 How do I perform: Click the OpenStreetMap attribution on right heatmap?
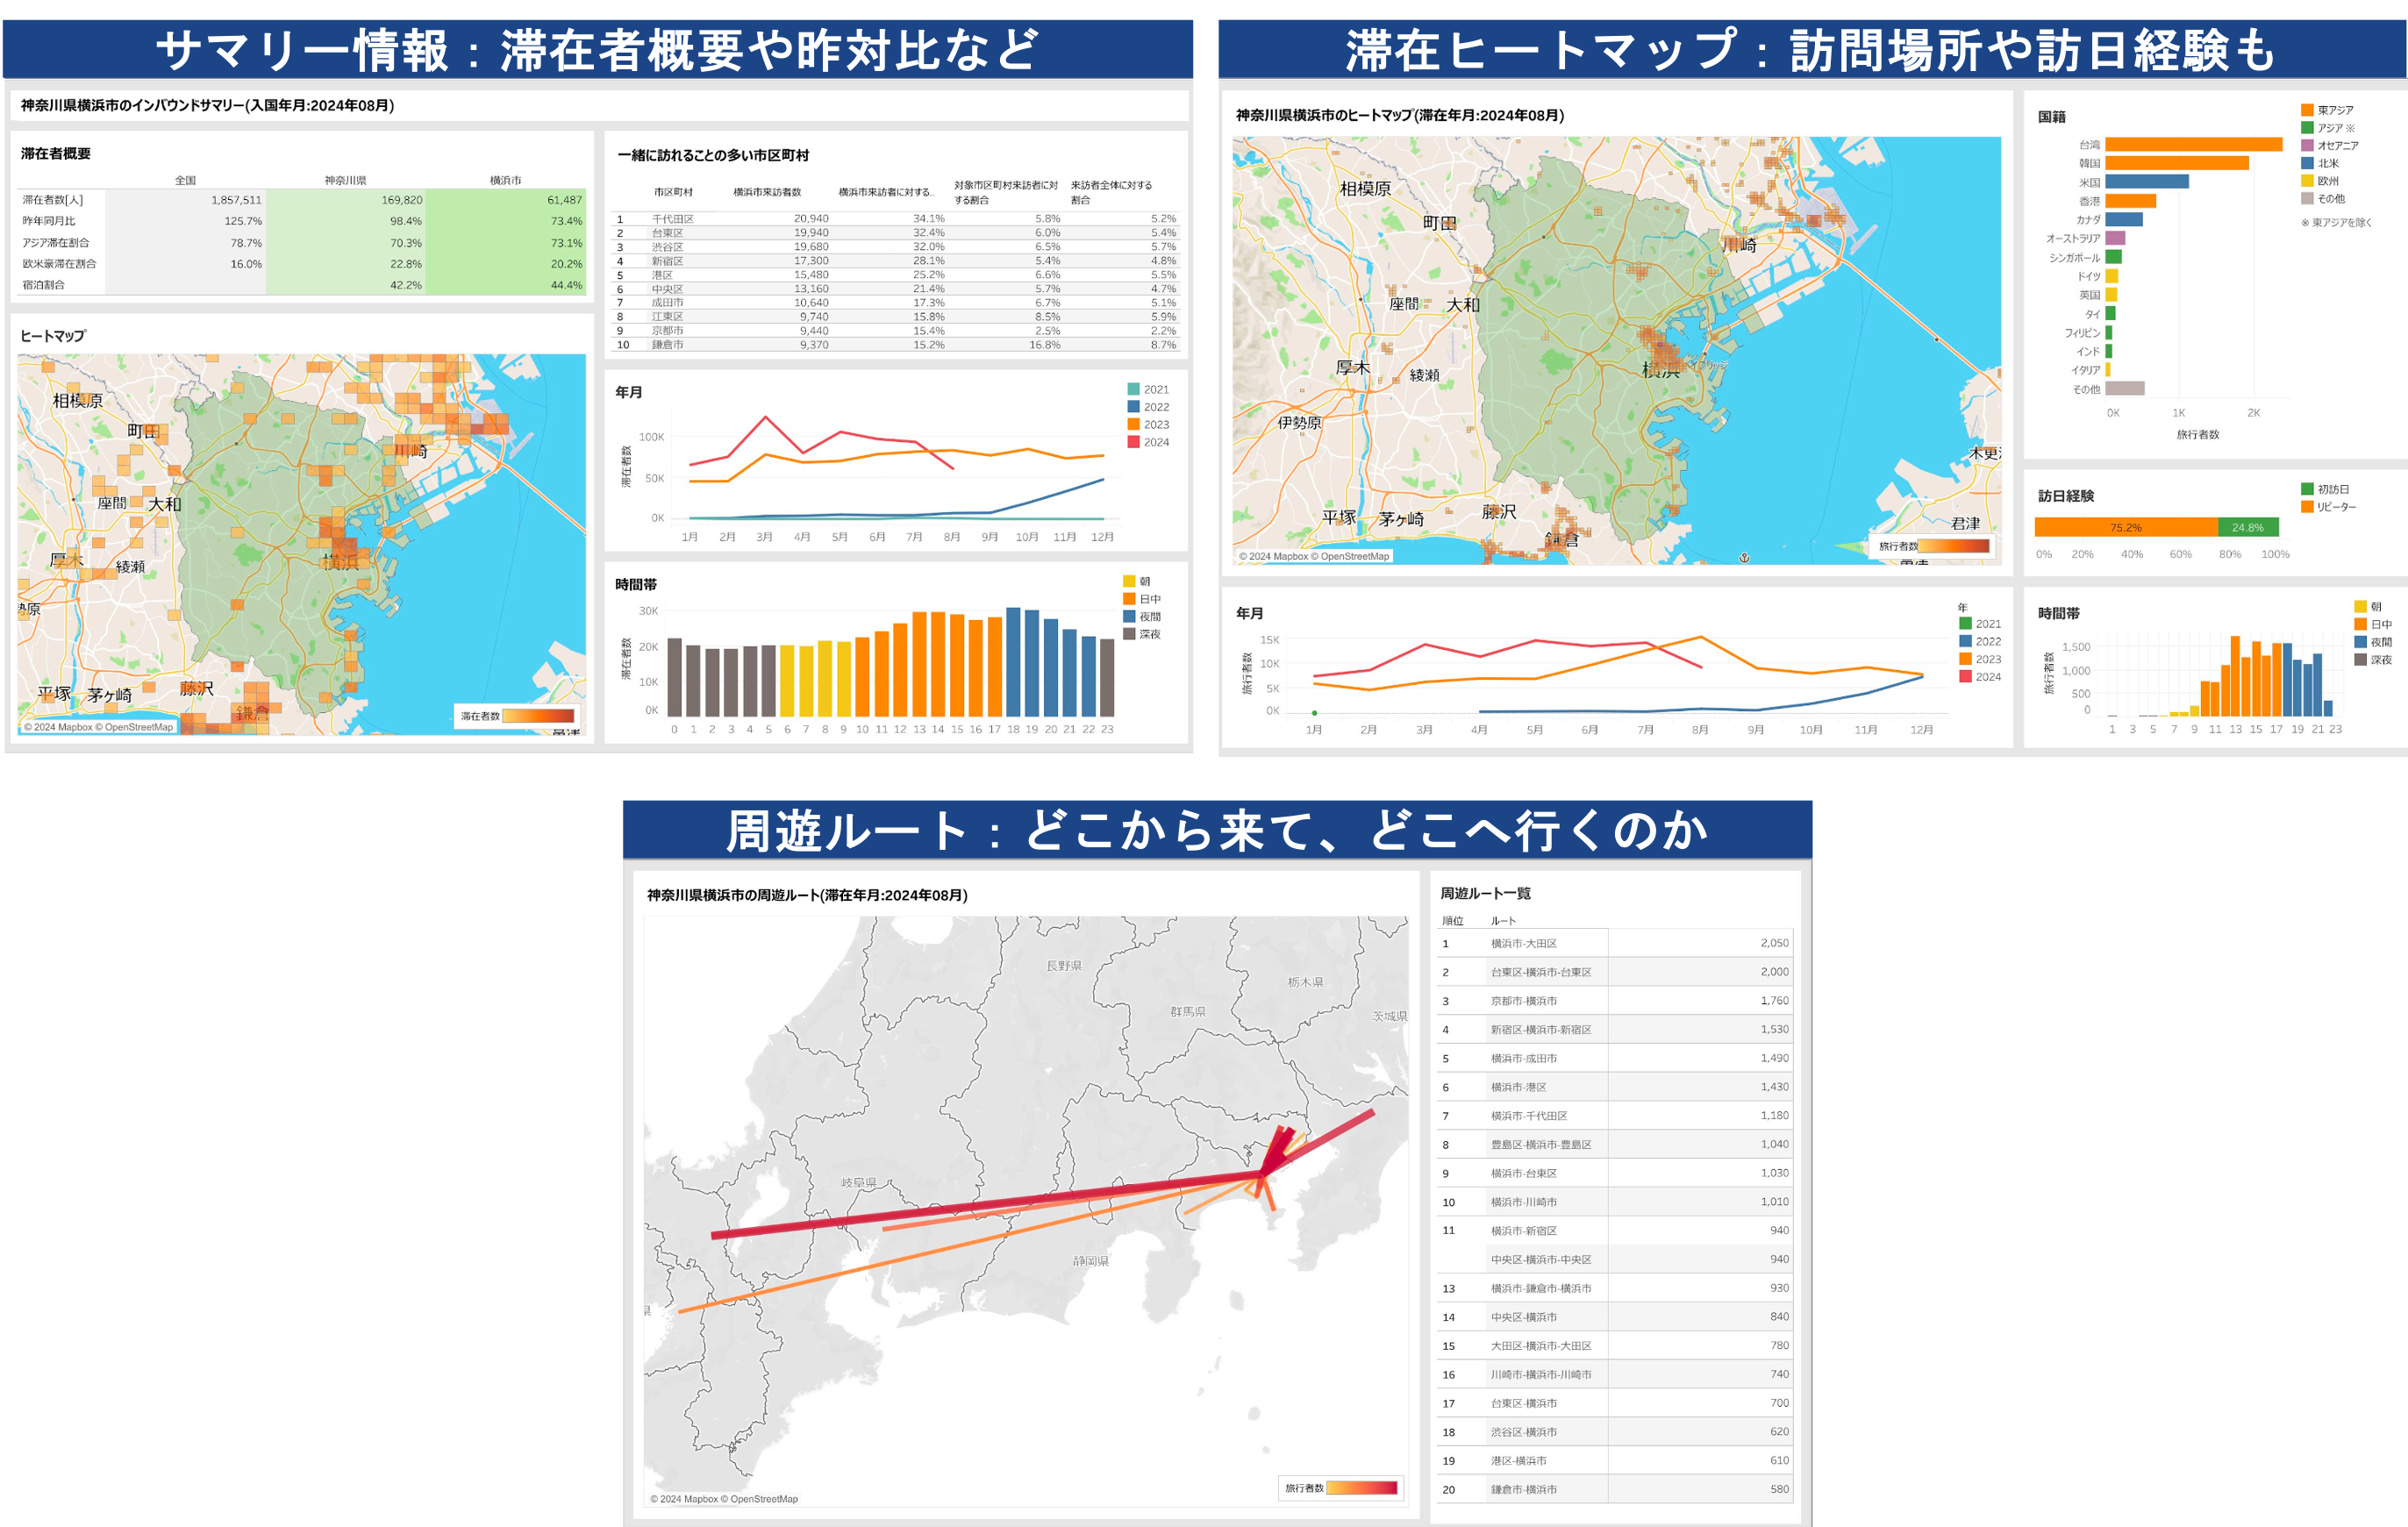click(1351, 556)
